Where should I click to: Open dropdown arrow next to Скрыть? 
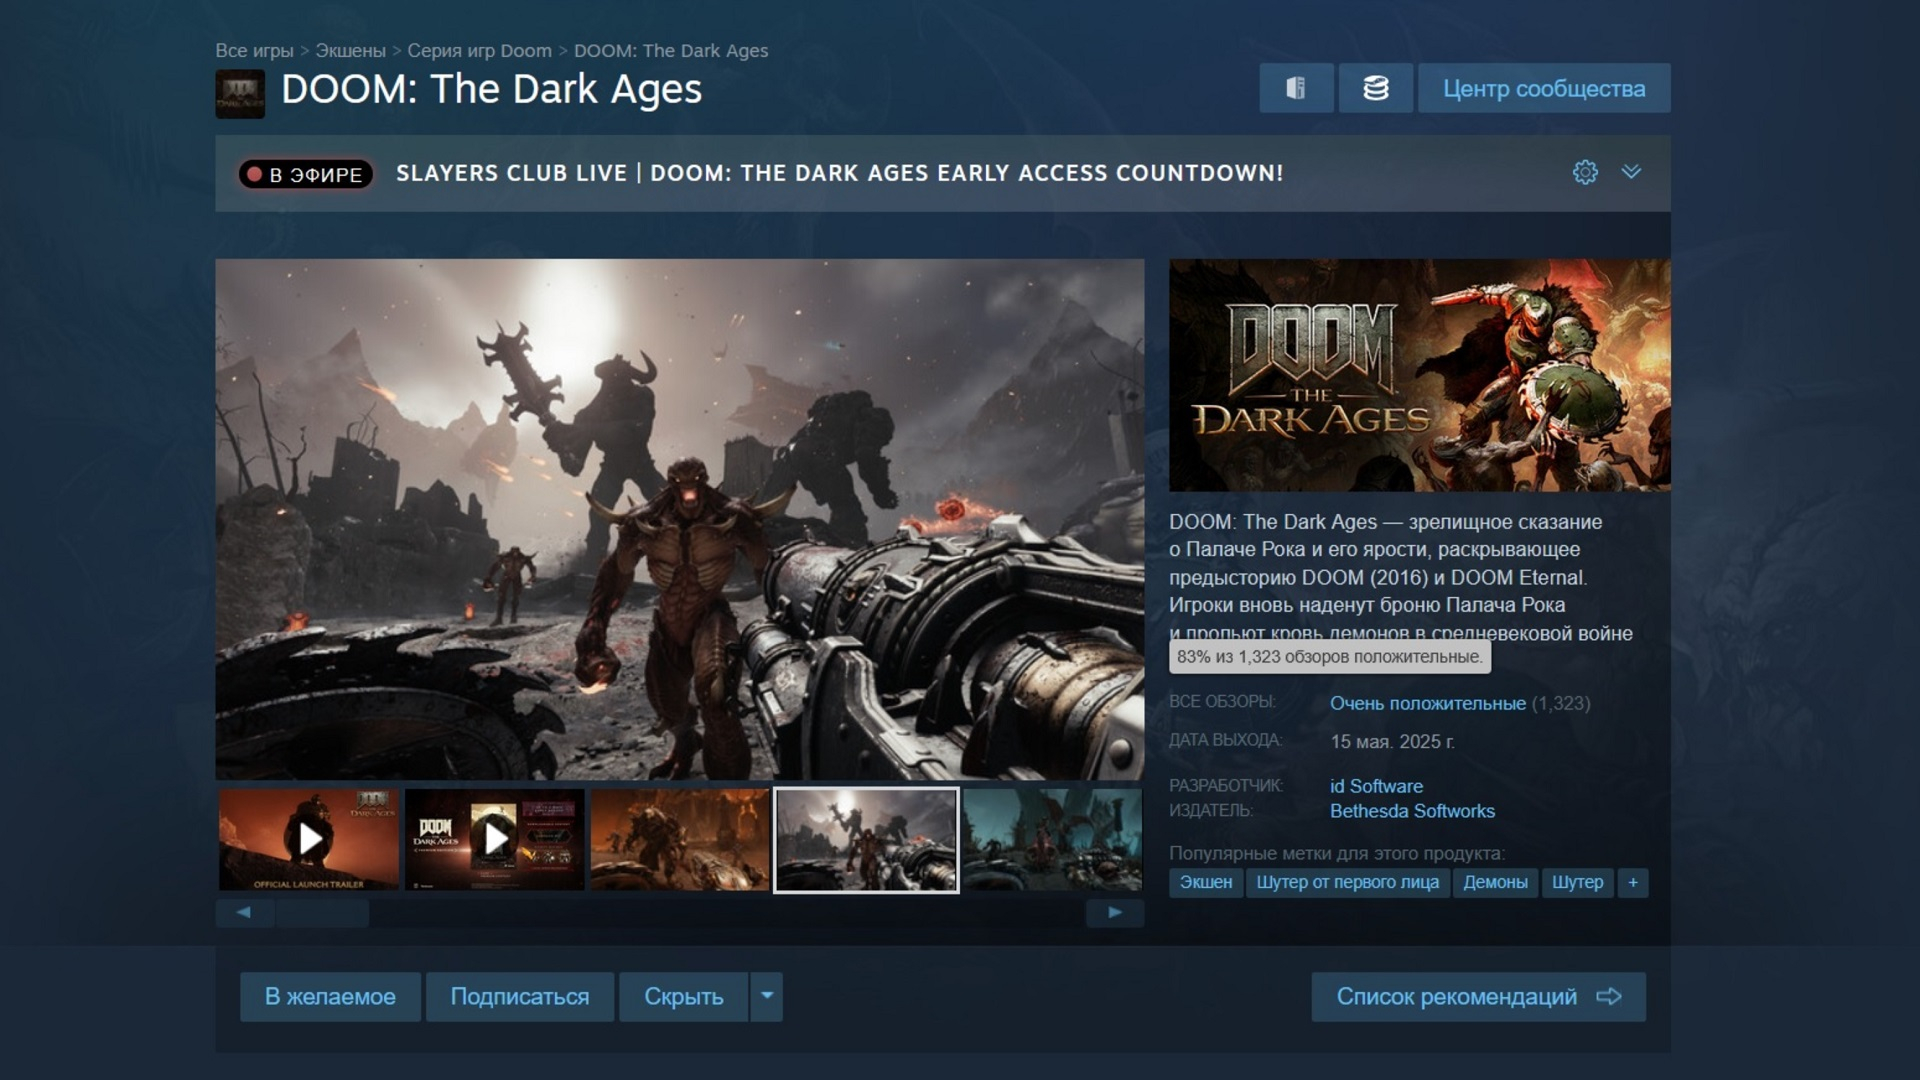pos(767,997)
